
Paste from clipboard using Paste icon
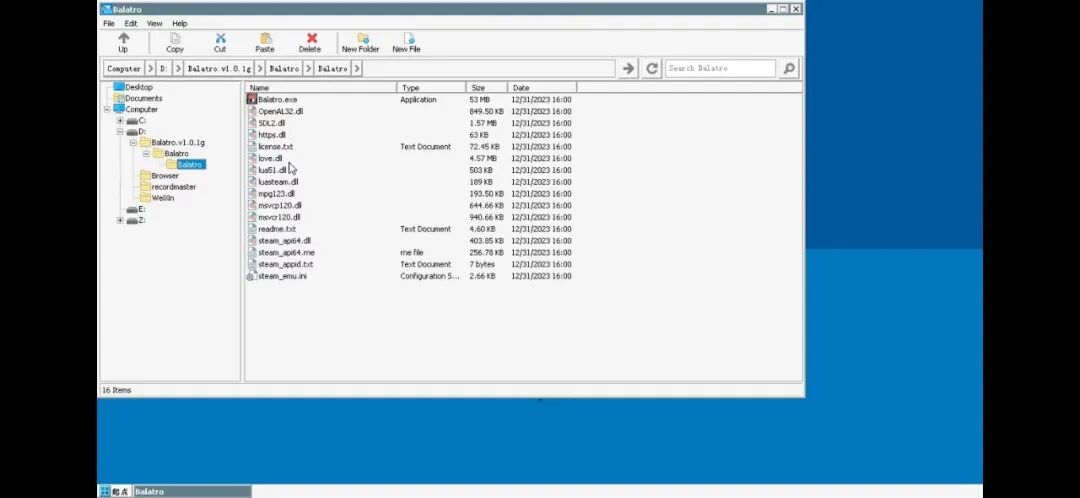(265, 43)
